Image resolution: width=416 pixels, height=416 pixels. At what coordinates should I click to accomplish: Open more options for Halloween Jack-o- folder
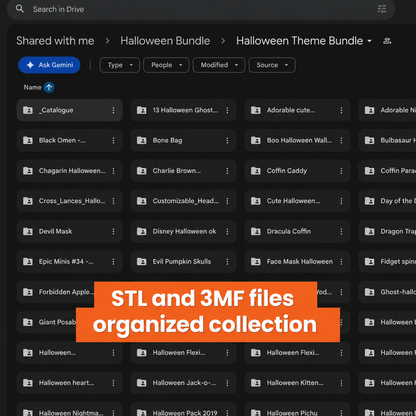(x=227, y=383)
